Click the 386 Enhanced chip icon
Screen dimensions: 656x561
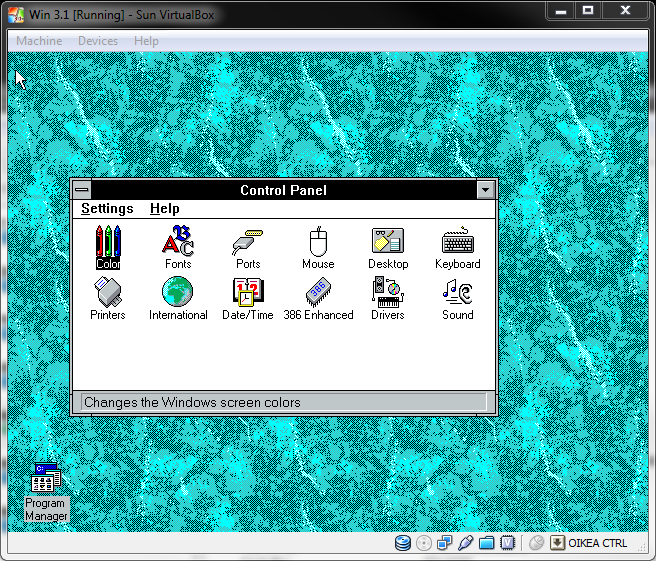pyautogui.click(x=318, y=298)
